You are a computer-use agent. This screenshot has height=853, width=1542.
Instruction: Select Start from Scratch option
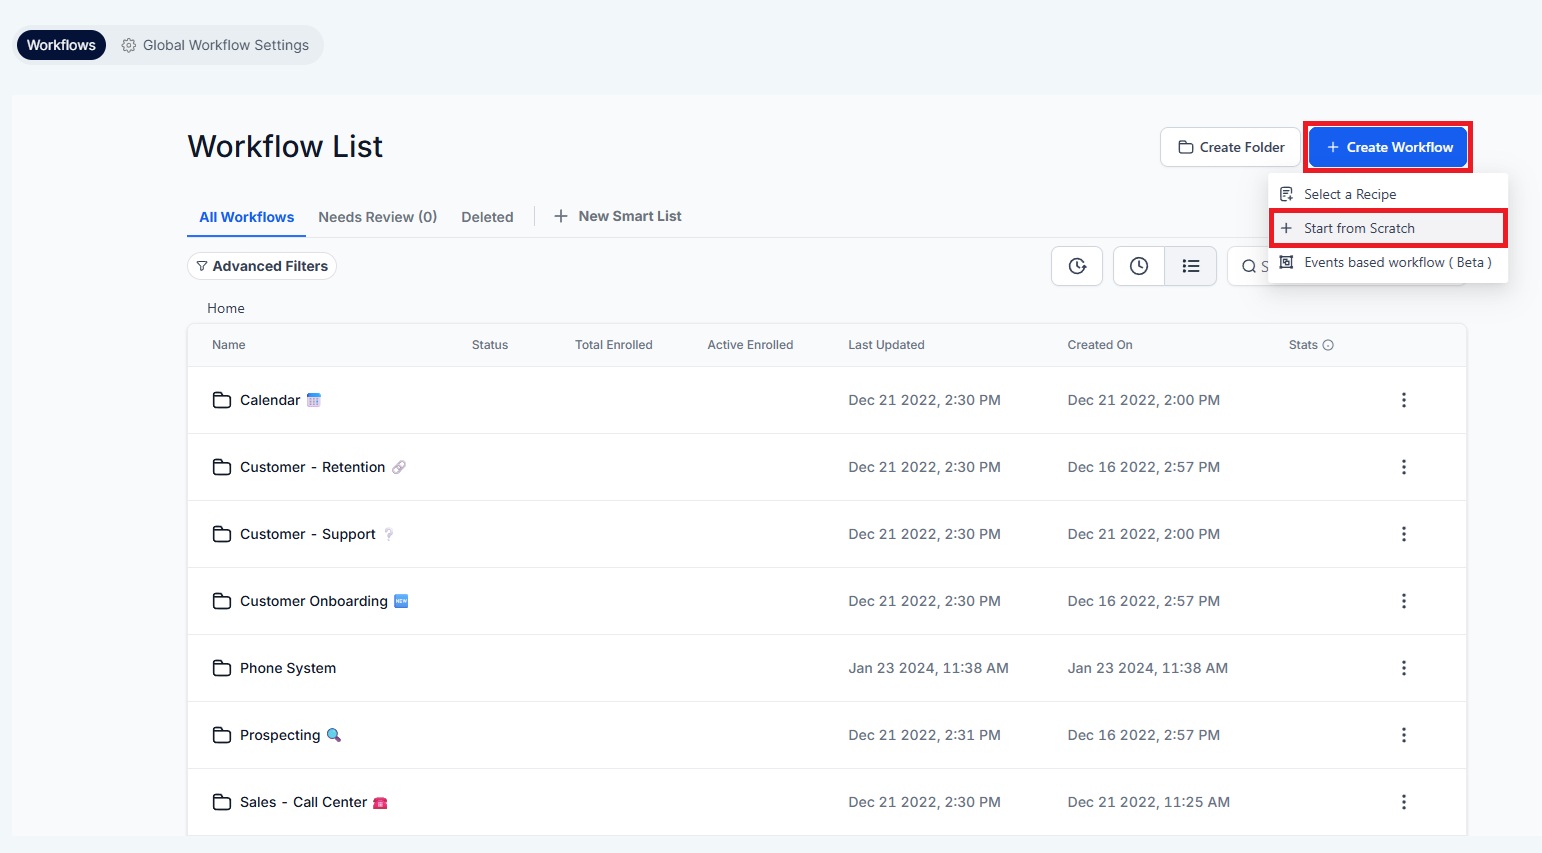[x=1388, y=228]
